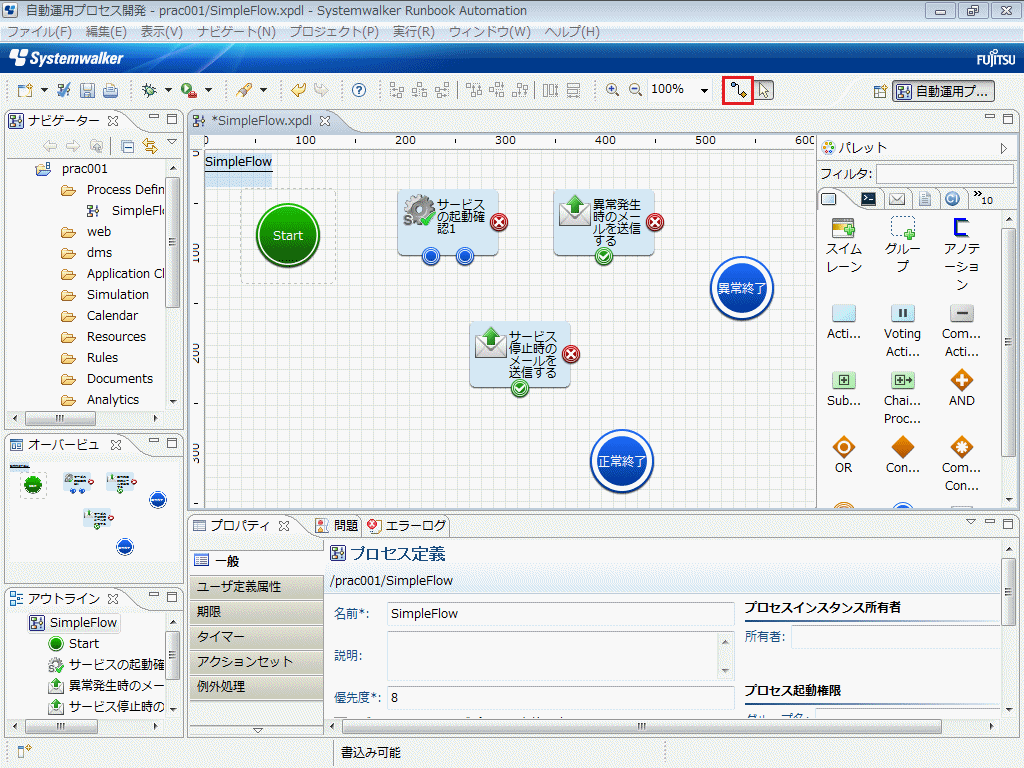Open the New wizard dropdown arrow
1024x768 pixels.
[x=44, y=90]
